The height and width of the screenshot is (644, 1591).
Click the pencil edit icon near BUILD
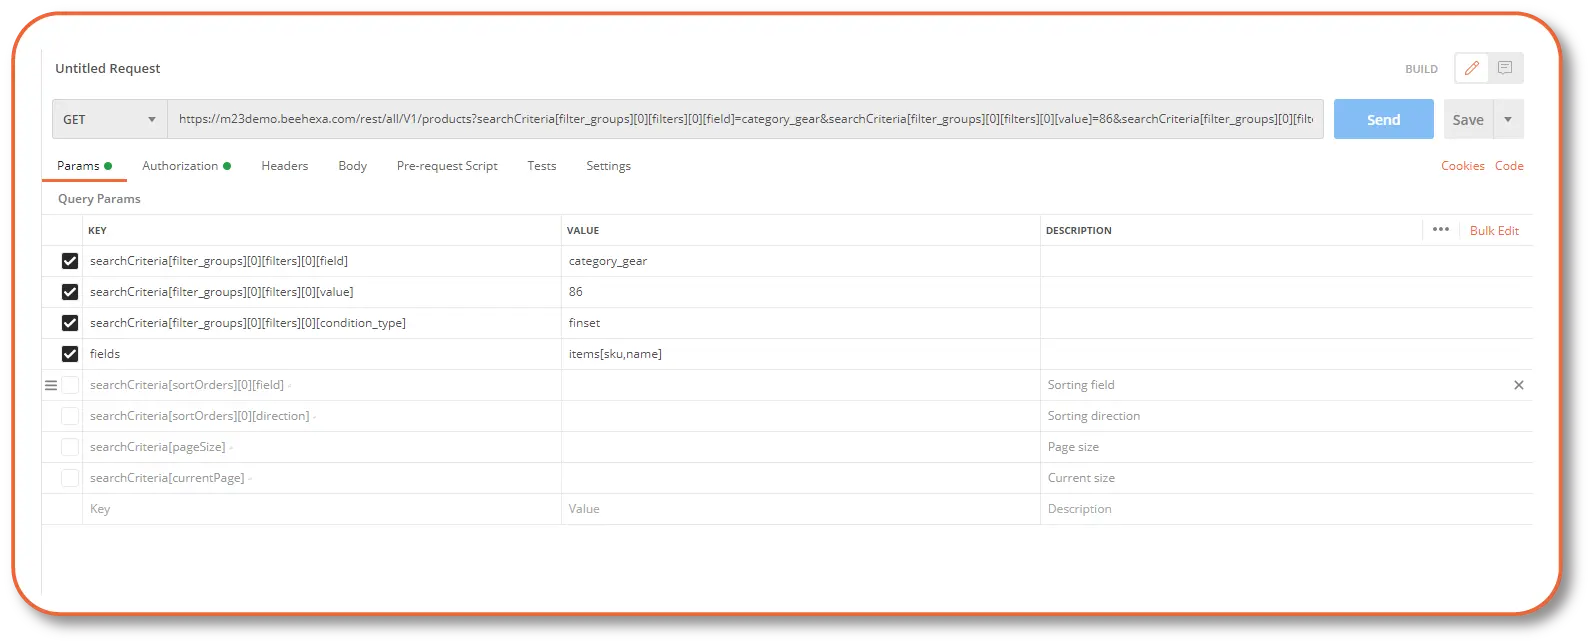click(1471, 69)
